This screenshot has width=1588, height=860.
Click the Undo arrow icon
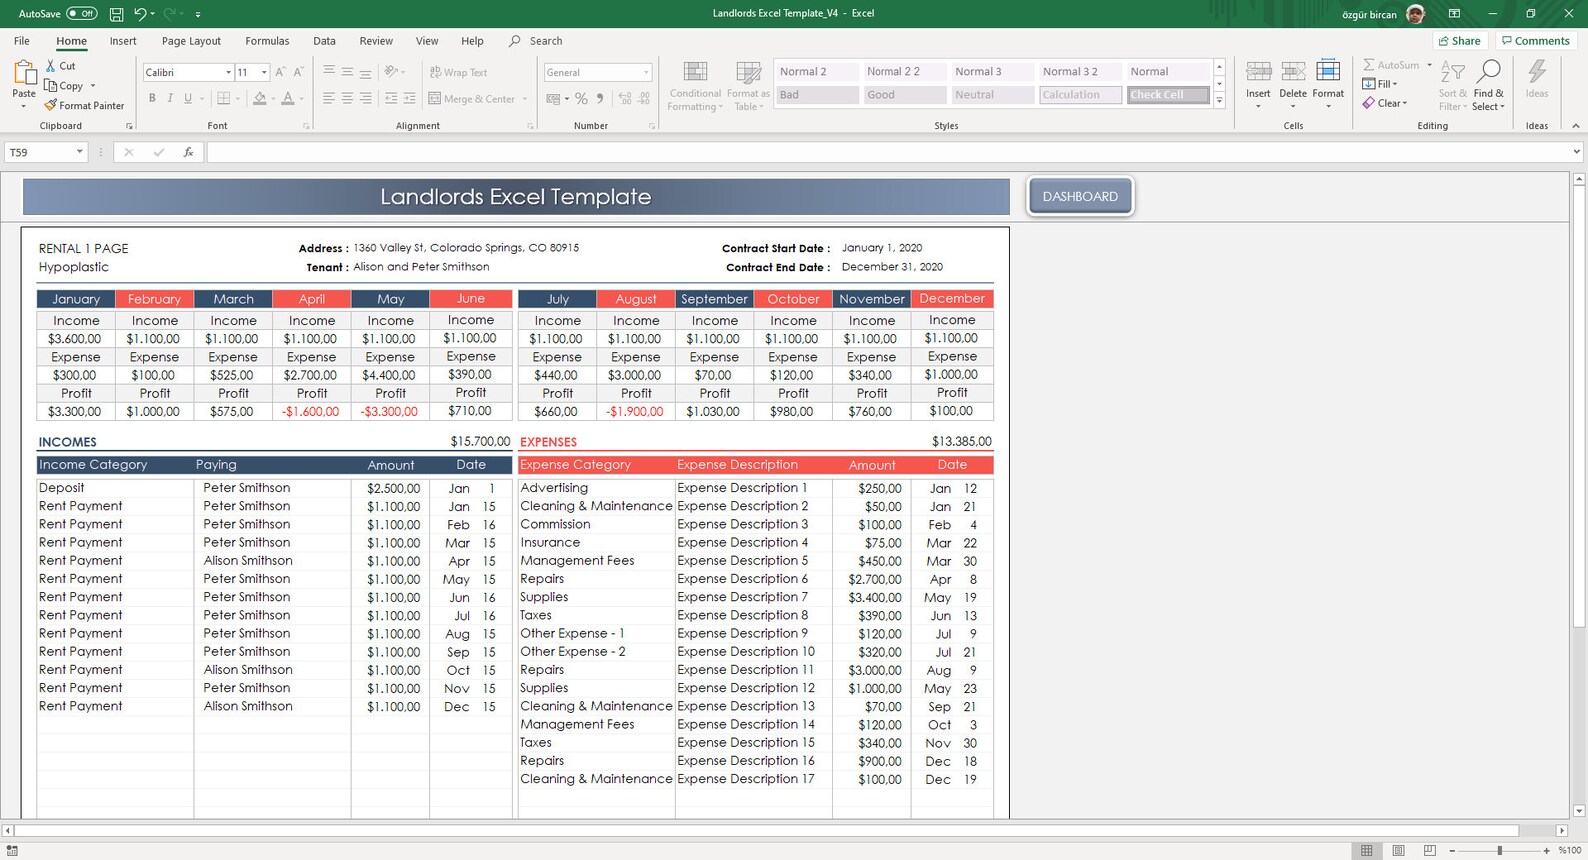click(140, 14)
